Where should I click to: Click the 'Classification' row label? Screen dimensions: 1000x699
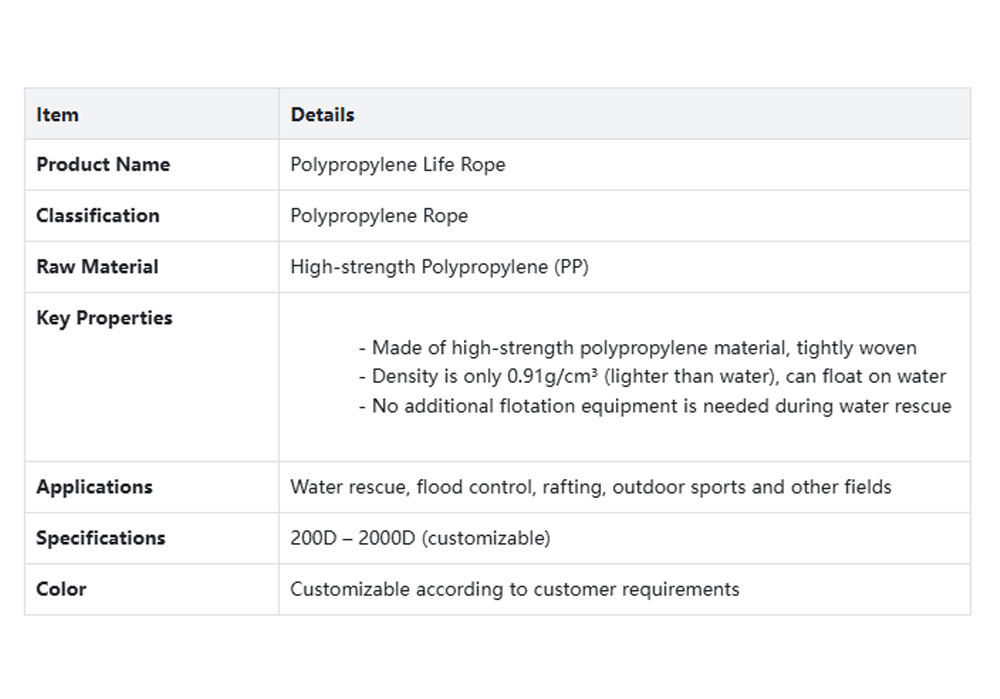(x=97, y=215)
